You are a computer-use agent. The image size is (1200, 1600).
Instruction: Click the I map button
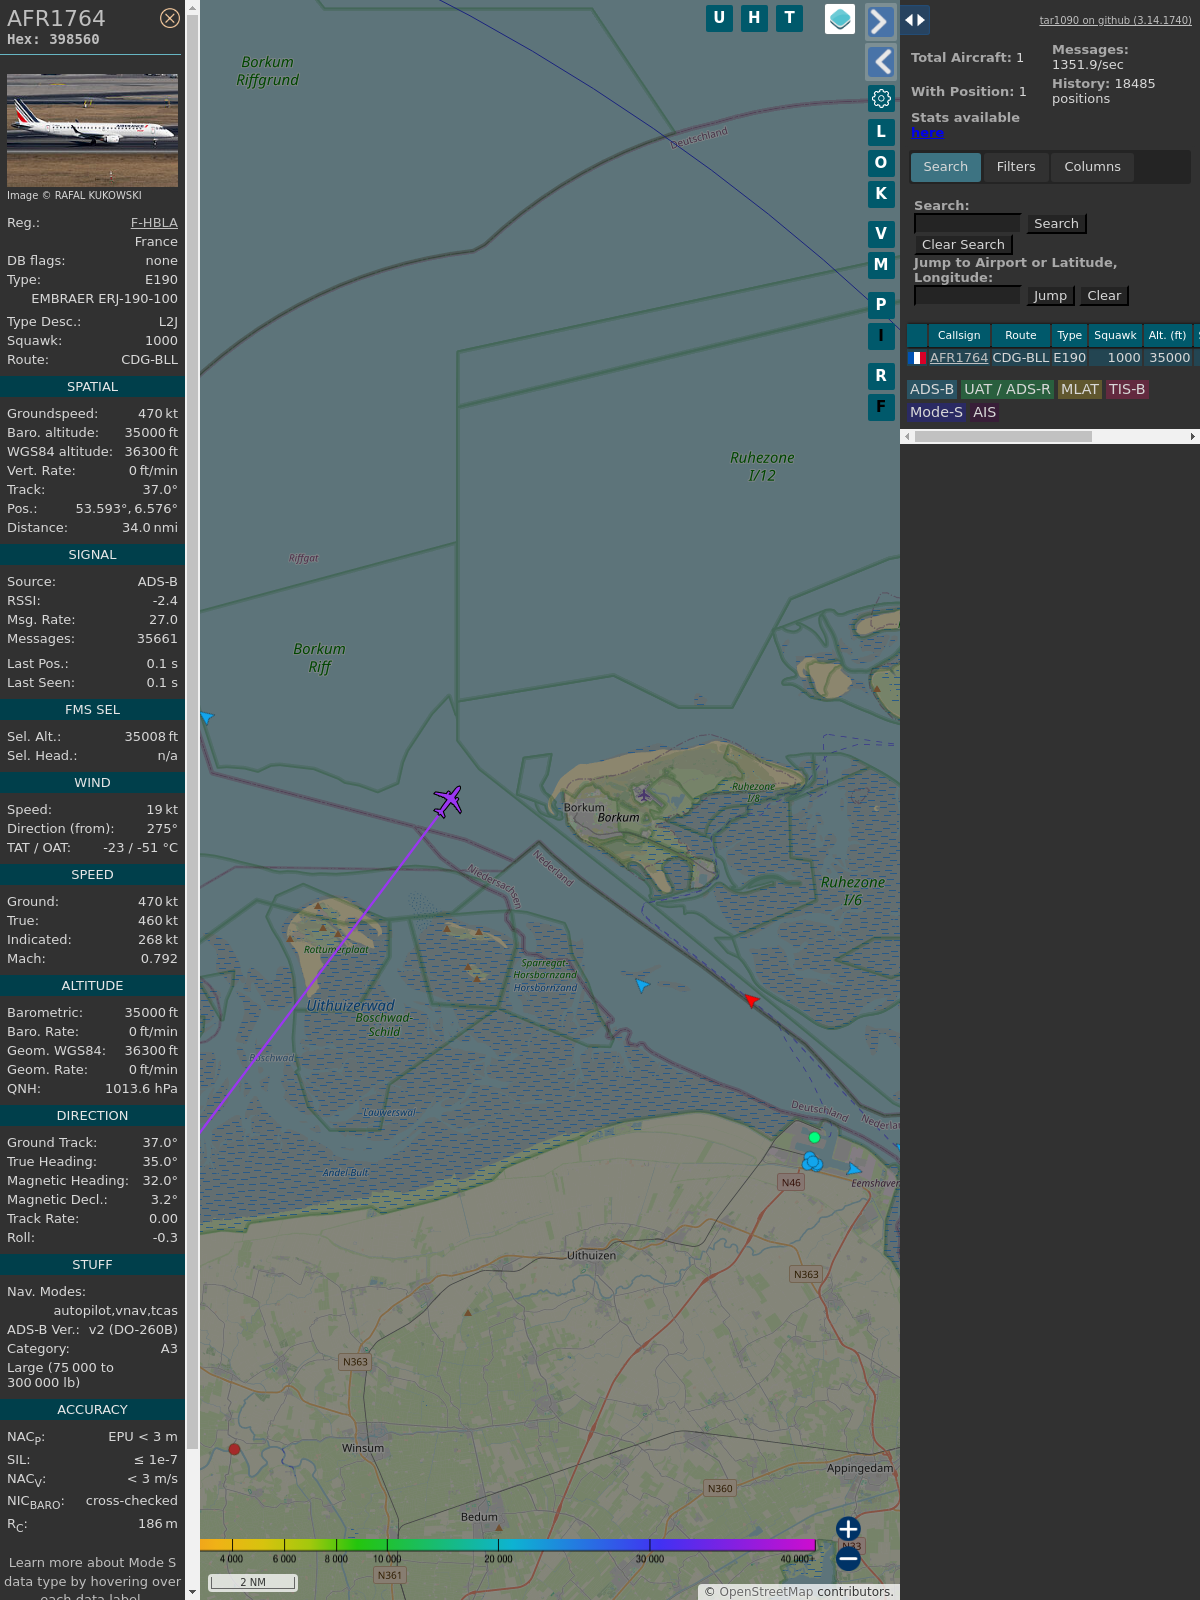coord(881,336)
